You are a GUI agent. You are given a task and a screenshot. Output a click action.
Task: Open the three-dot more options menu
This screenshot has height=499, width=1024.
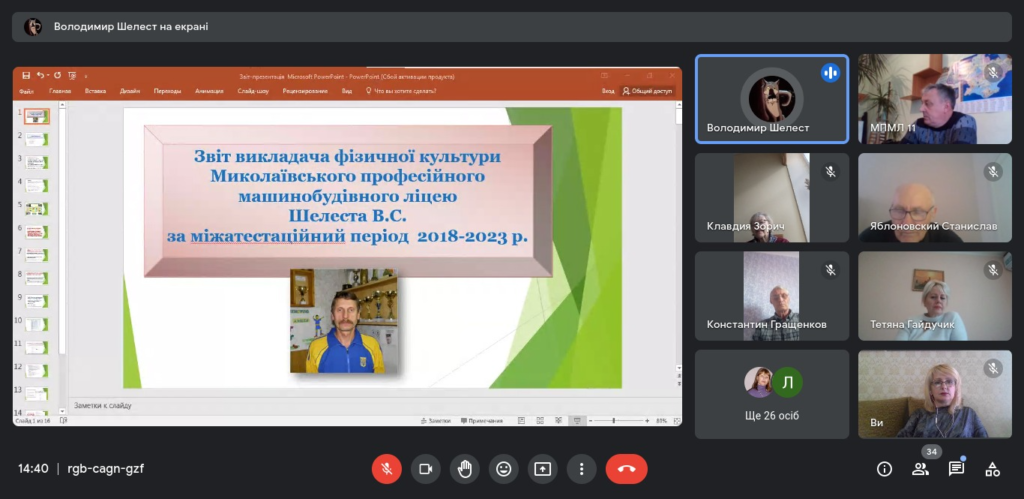581,469
